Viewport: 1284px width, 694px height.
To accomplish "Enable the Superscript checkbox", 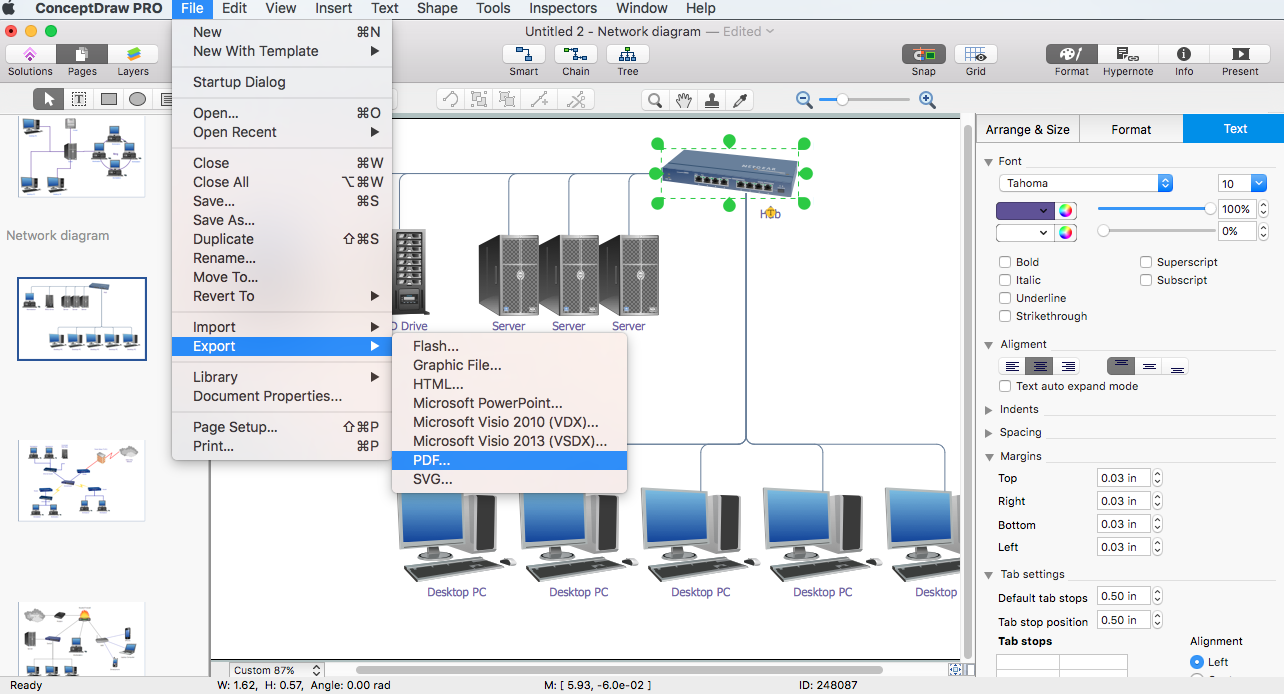I will [1146, 262].
